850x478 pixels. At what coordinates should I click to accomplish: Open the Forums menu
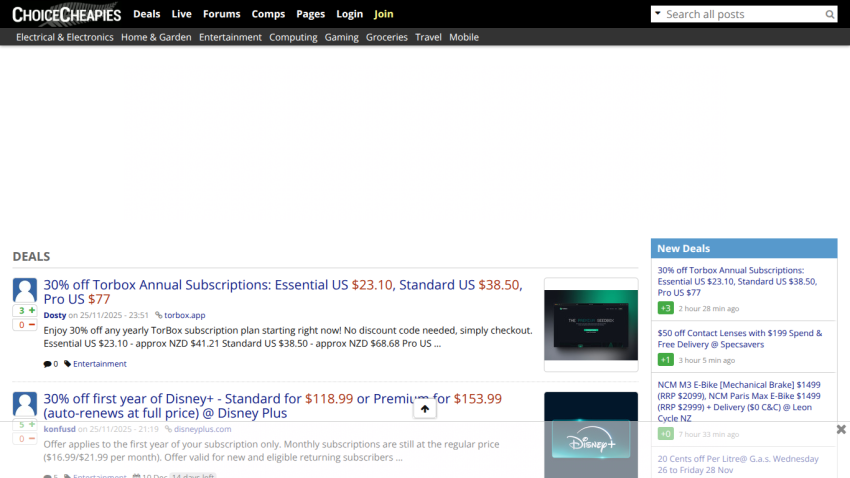pyautogui.click(x=222, y=14)
